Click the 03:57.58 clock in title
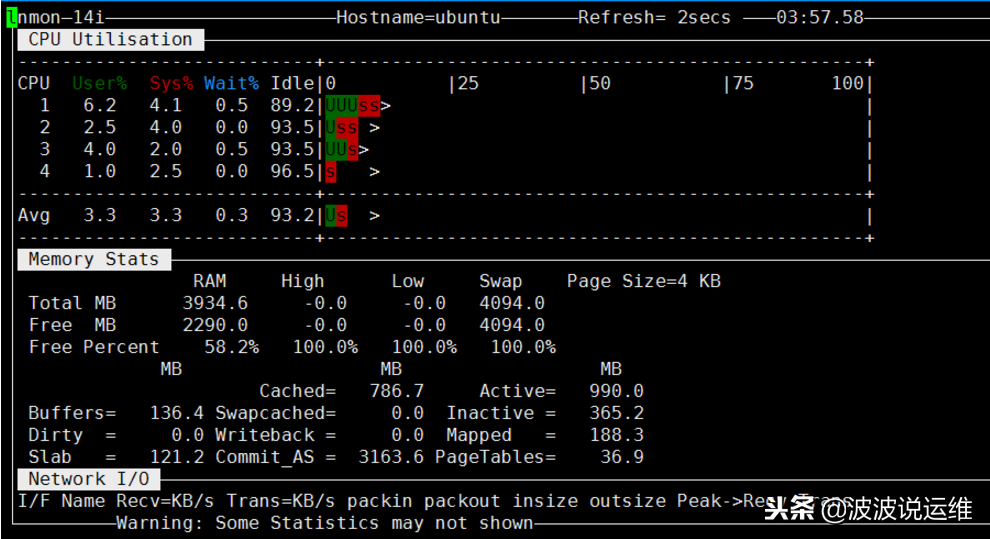 (x=819, y=17)
